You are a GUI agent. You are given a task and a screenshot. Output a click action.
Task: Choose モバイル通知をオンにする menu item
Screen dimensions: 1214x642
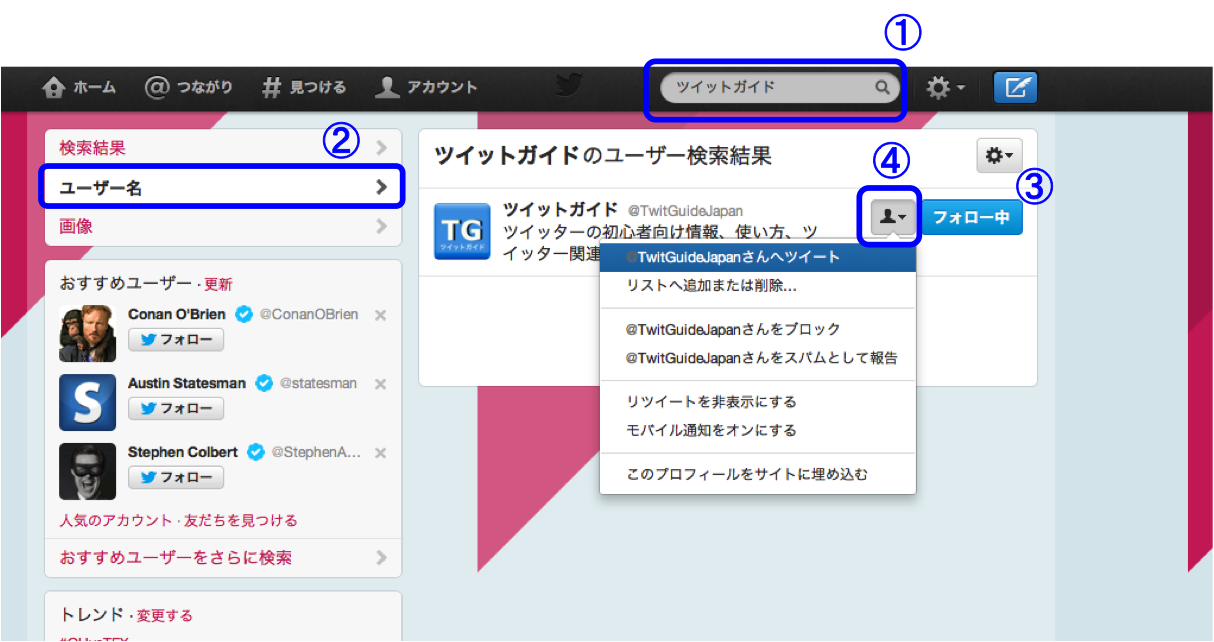point(758,431)
